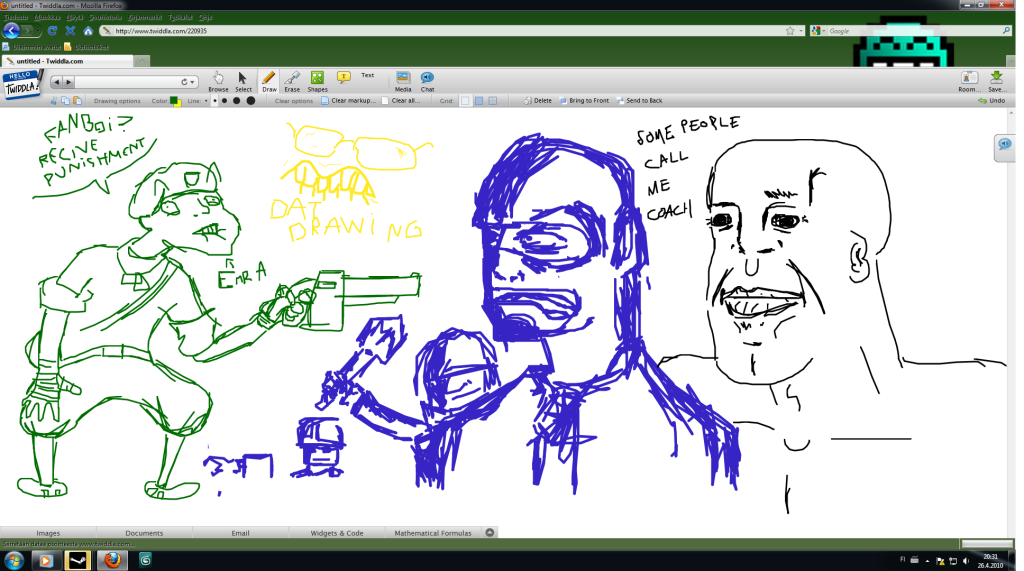
Task: Open the yellow secondary color swatch
Action: (x=178, y=103)
